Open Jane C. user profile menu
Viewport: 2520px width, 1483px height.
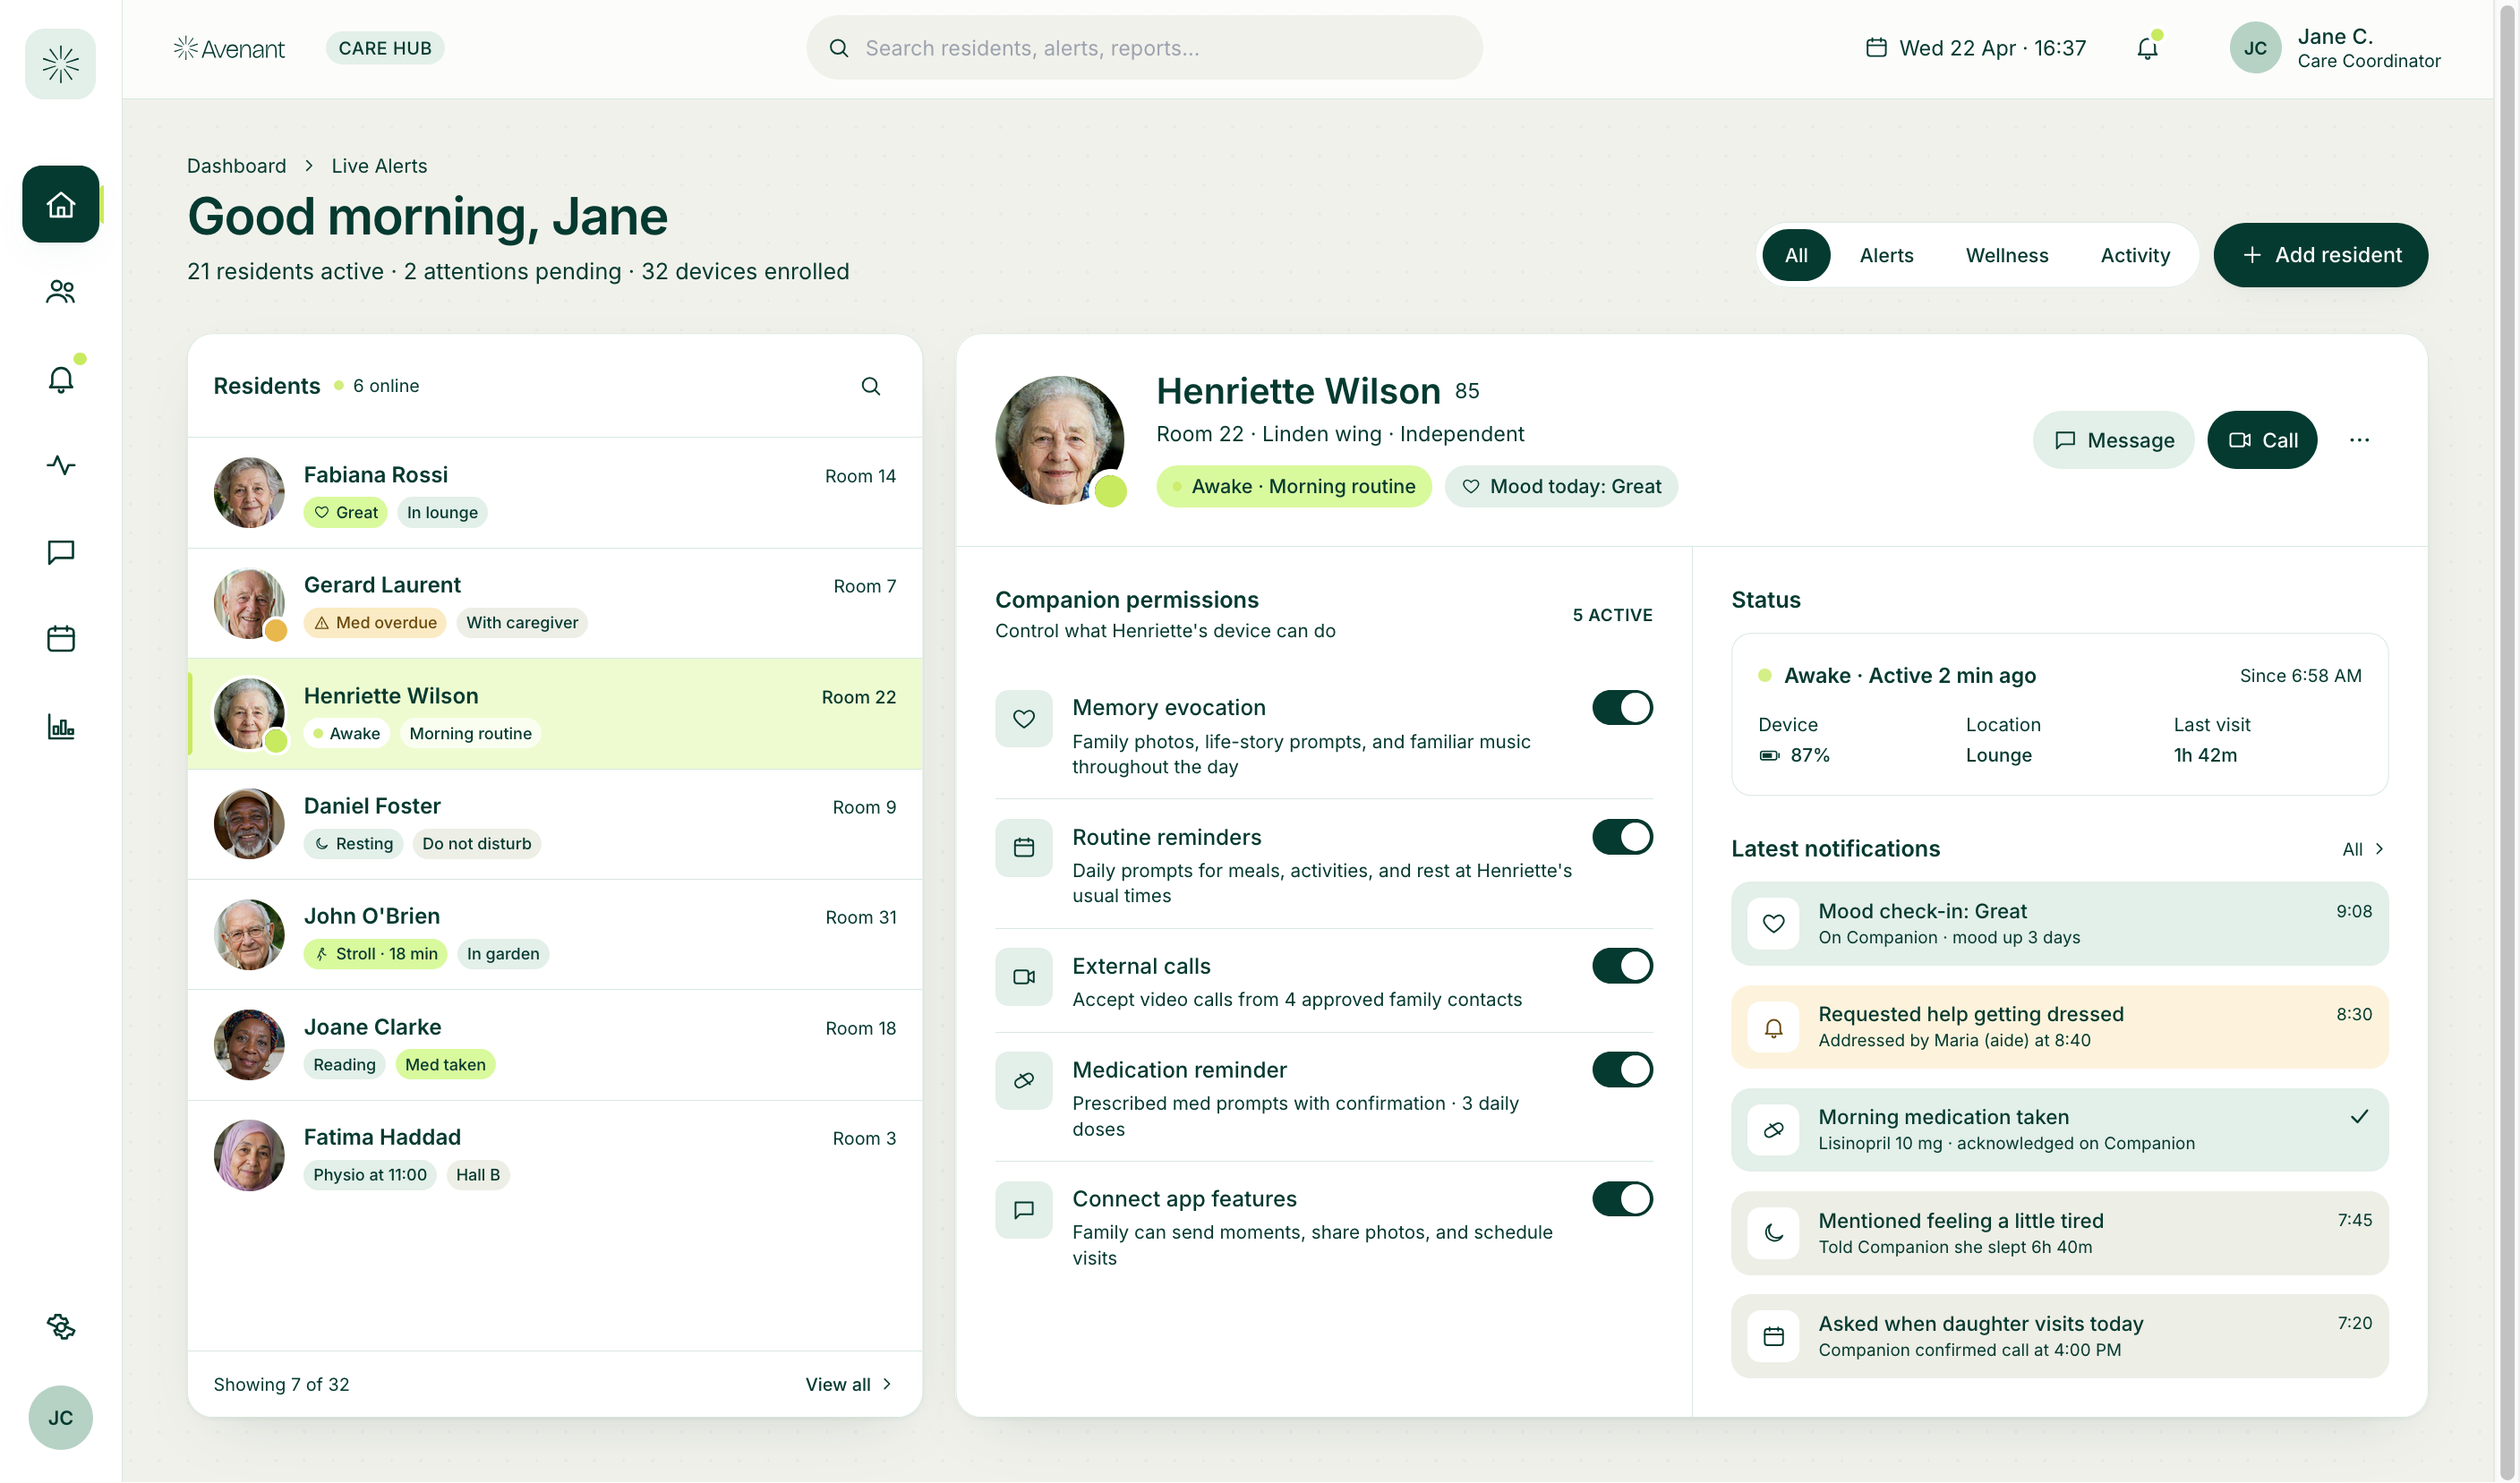2335,48
